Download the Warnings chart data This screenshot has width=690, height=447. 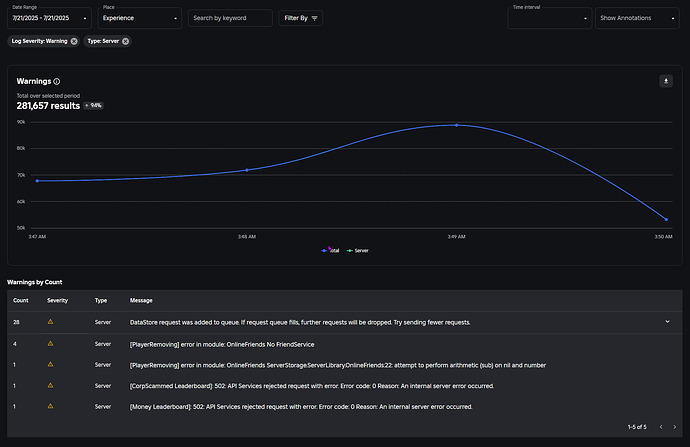point(666,81)
